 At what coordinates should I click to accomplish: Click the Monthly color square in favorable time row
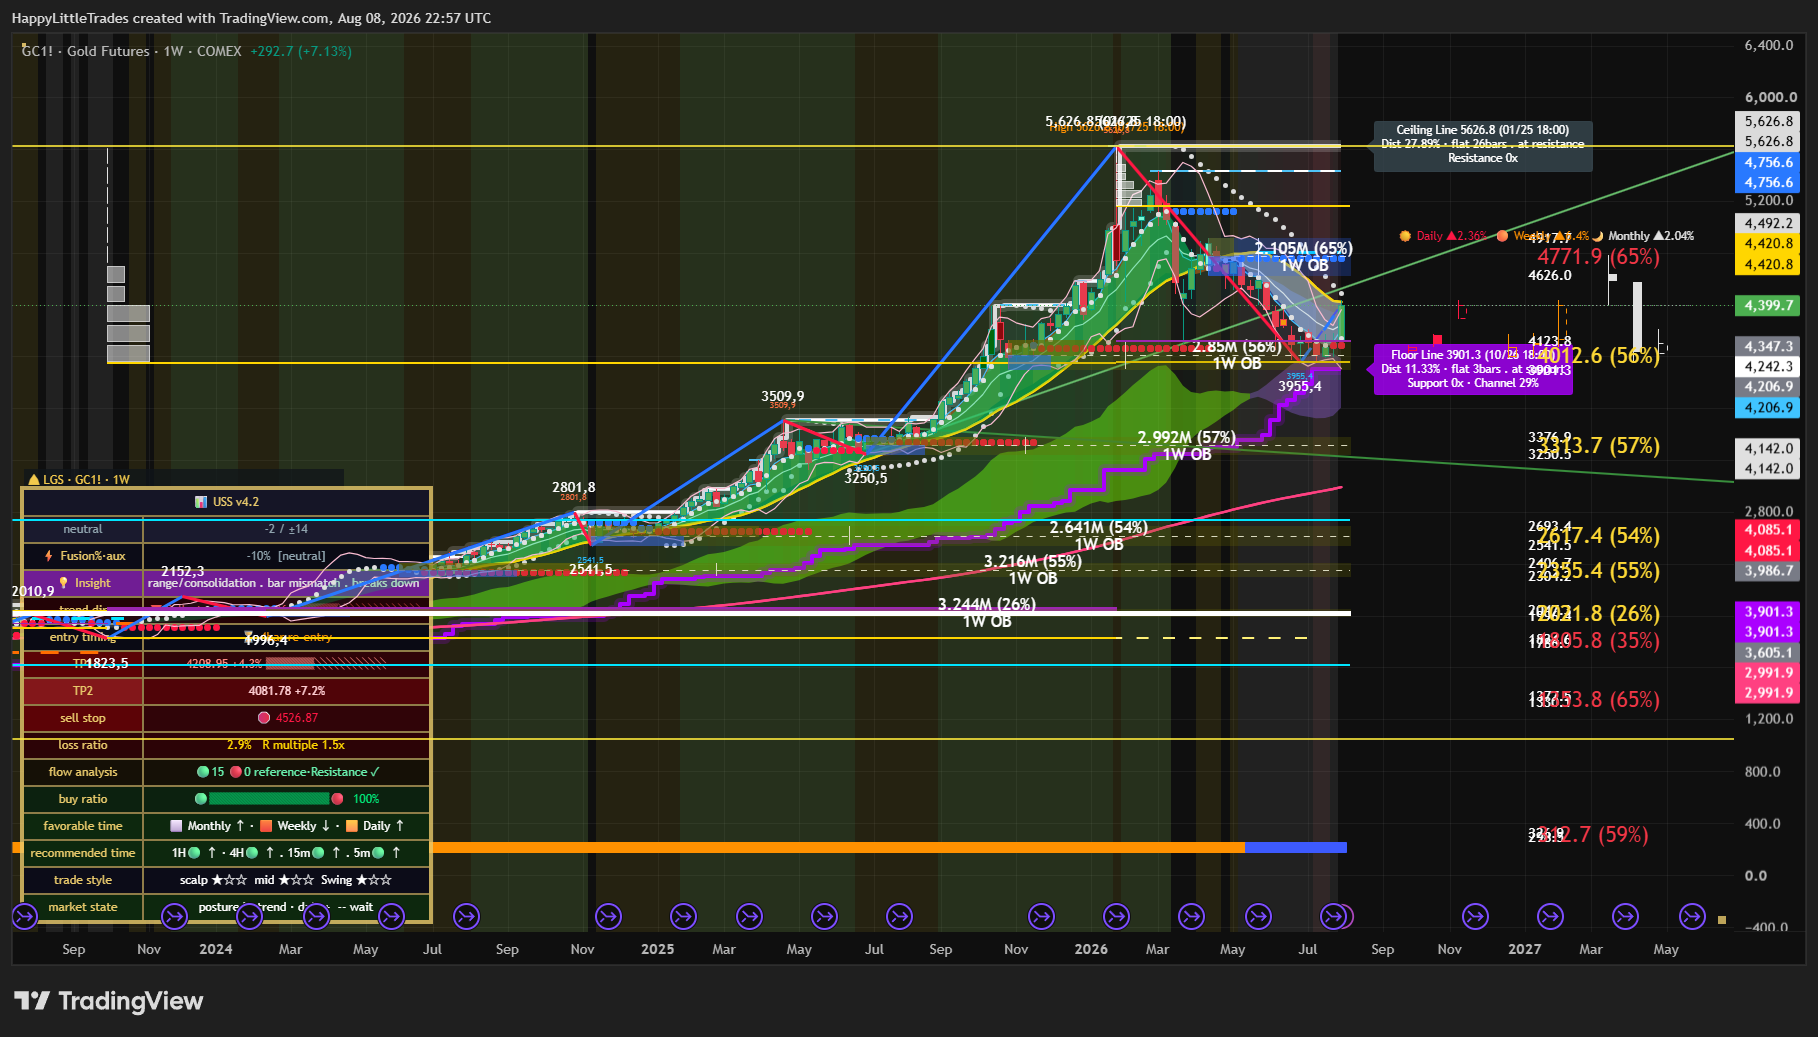pyautogui.click(x=177, y=826)
